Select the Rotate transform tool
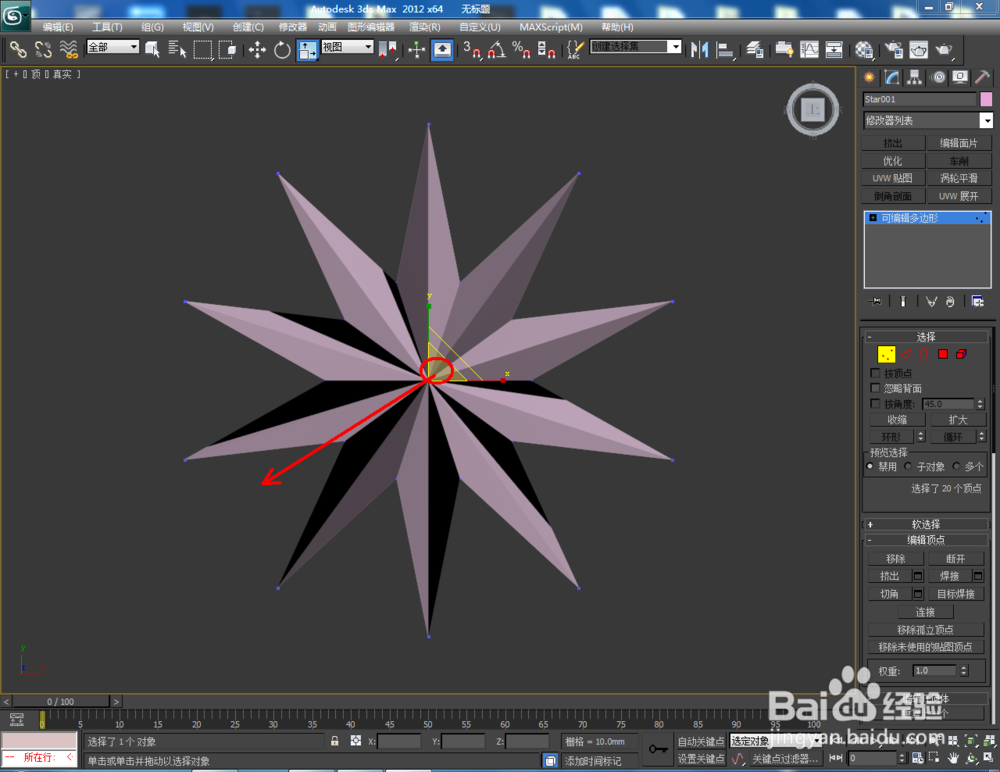This screenshot has height=772, width=1000. [x=282, y=49]
